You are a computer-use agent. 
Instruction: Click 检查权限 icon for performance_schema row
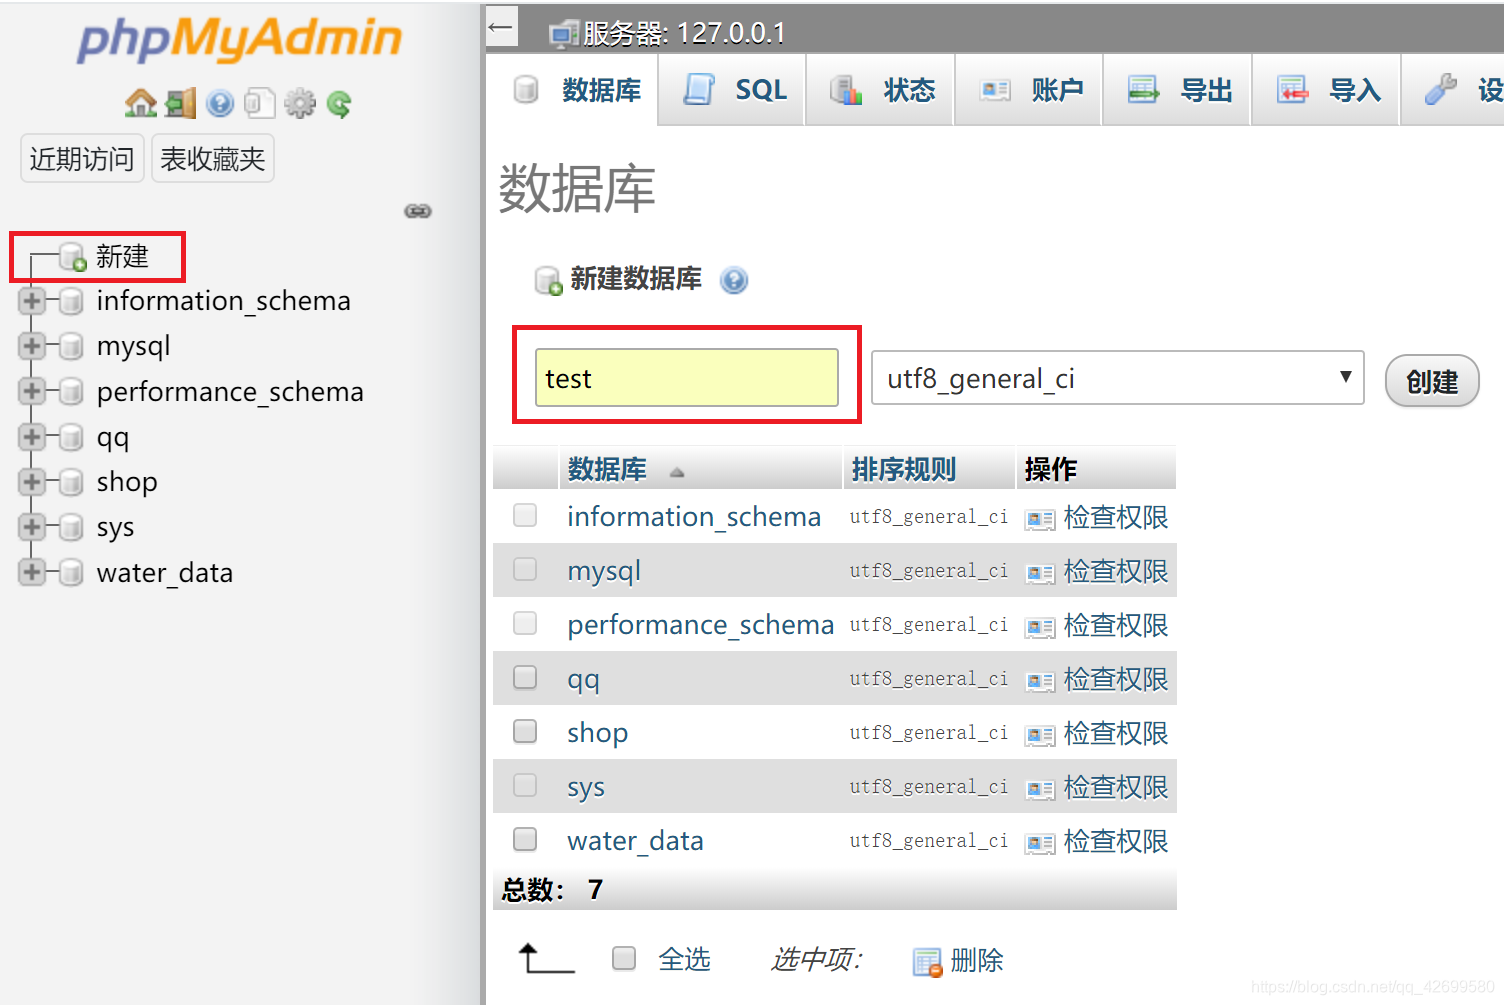1040,627
